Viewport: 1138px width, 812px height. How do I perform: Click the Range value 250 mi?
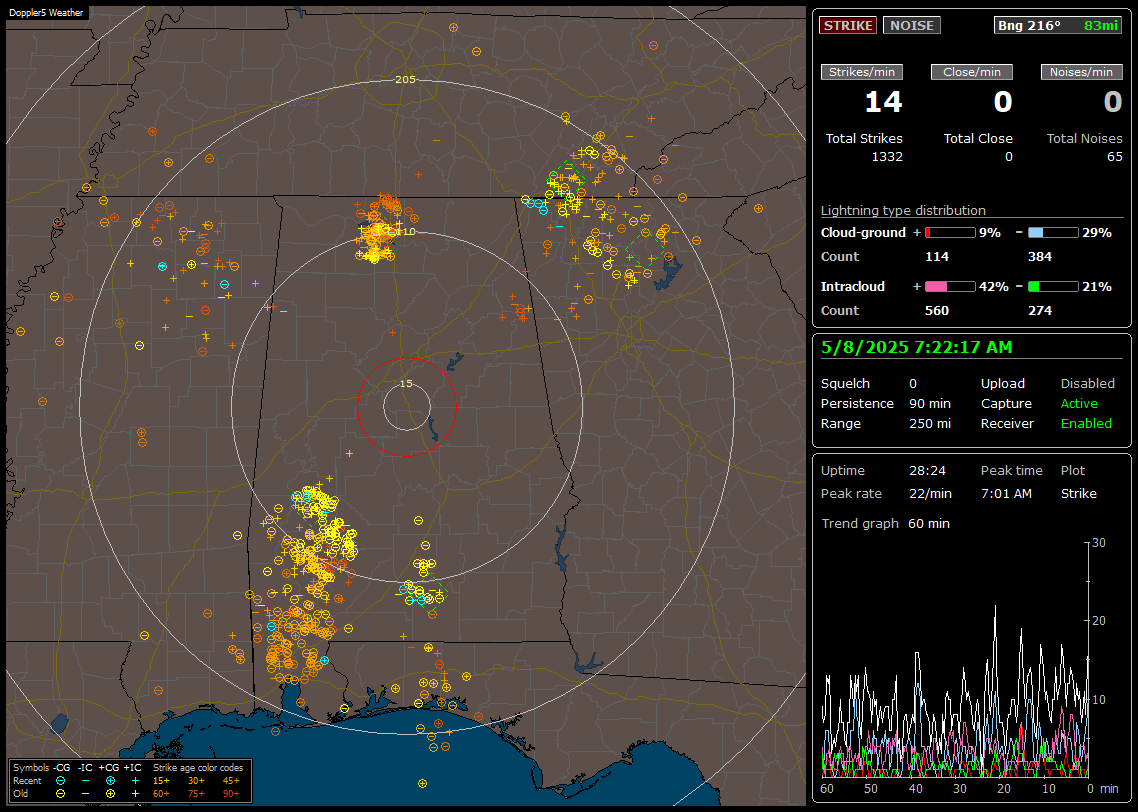click(x=930, y=424)
